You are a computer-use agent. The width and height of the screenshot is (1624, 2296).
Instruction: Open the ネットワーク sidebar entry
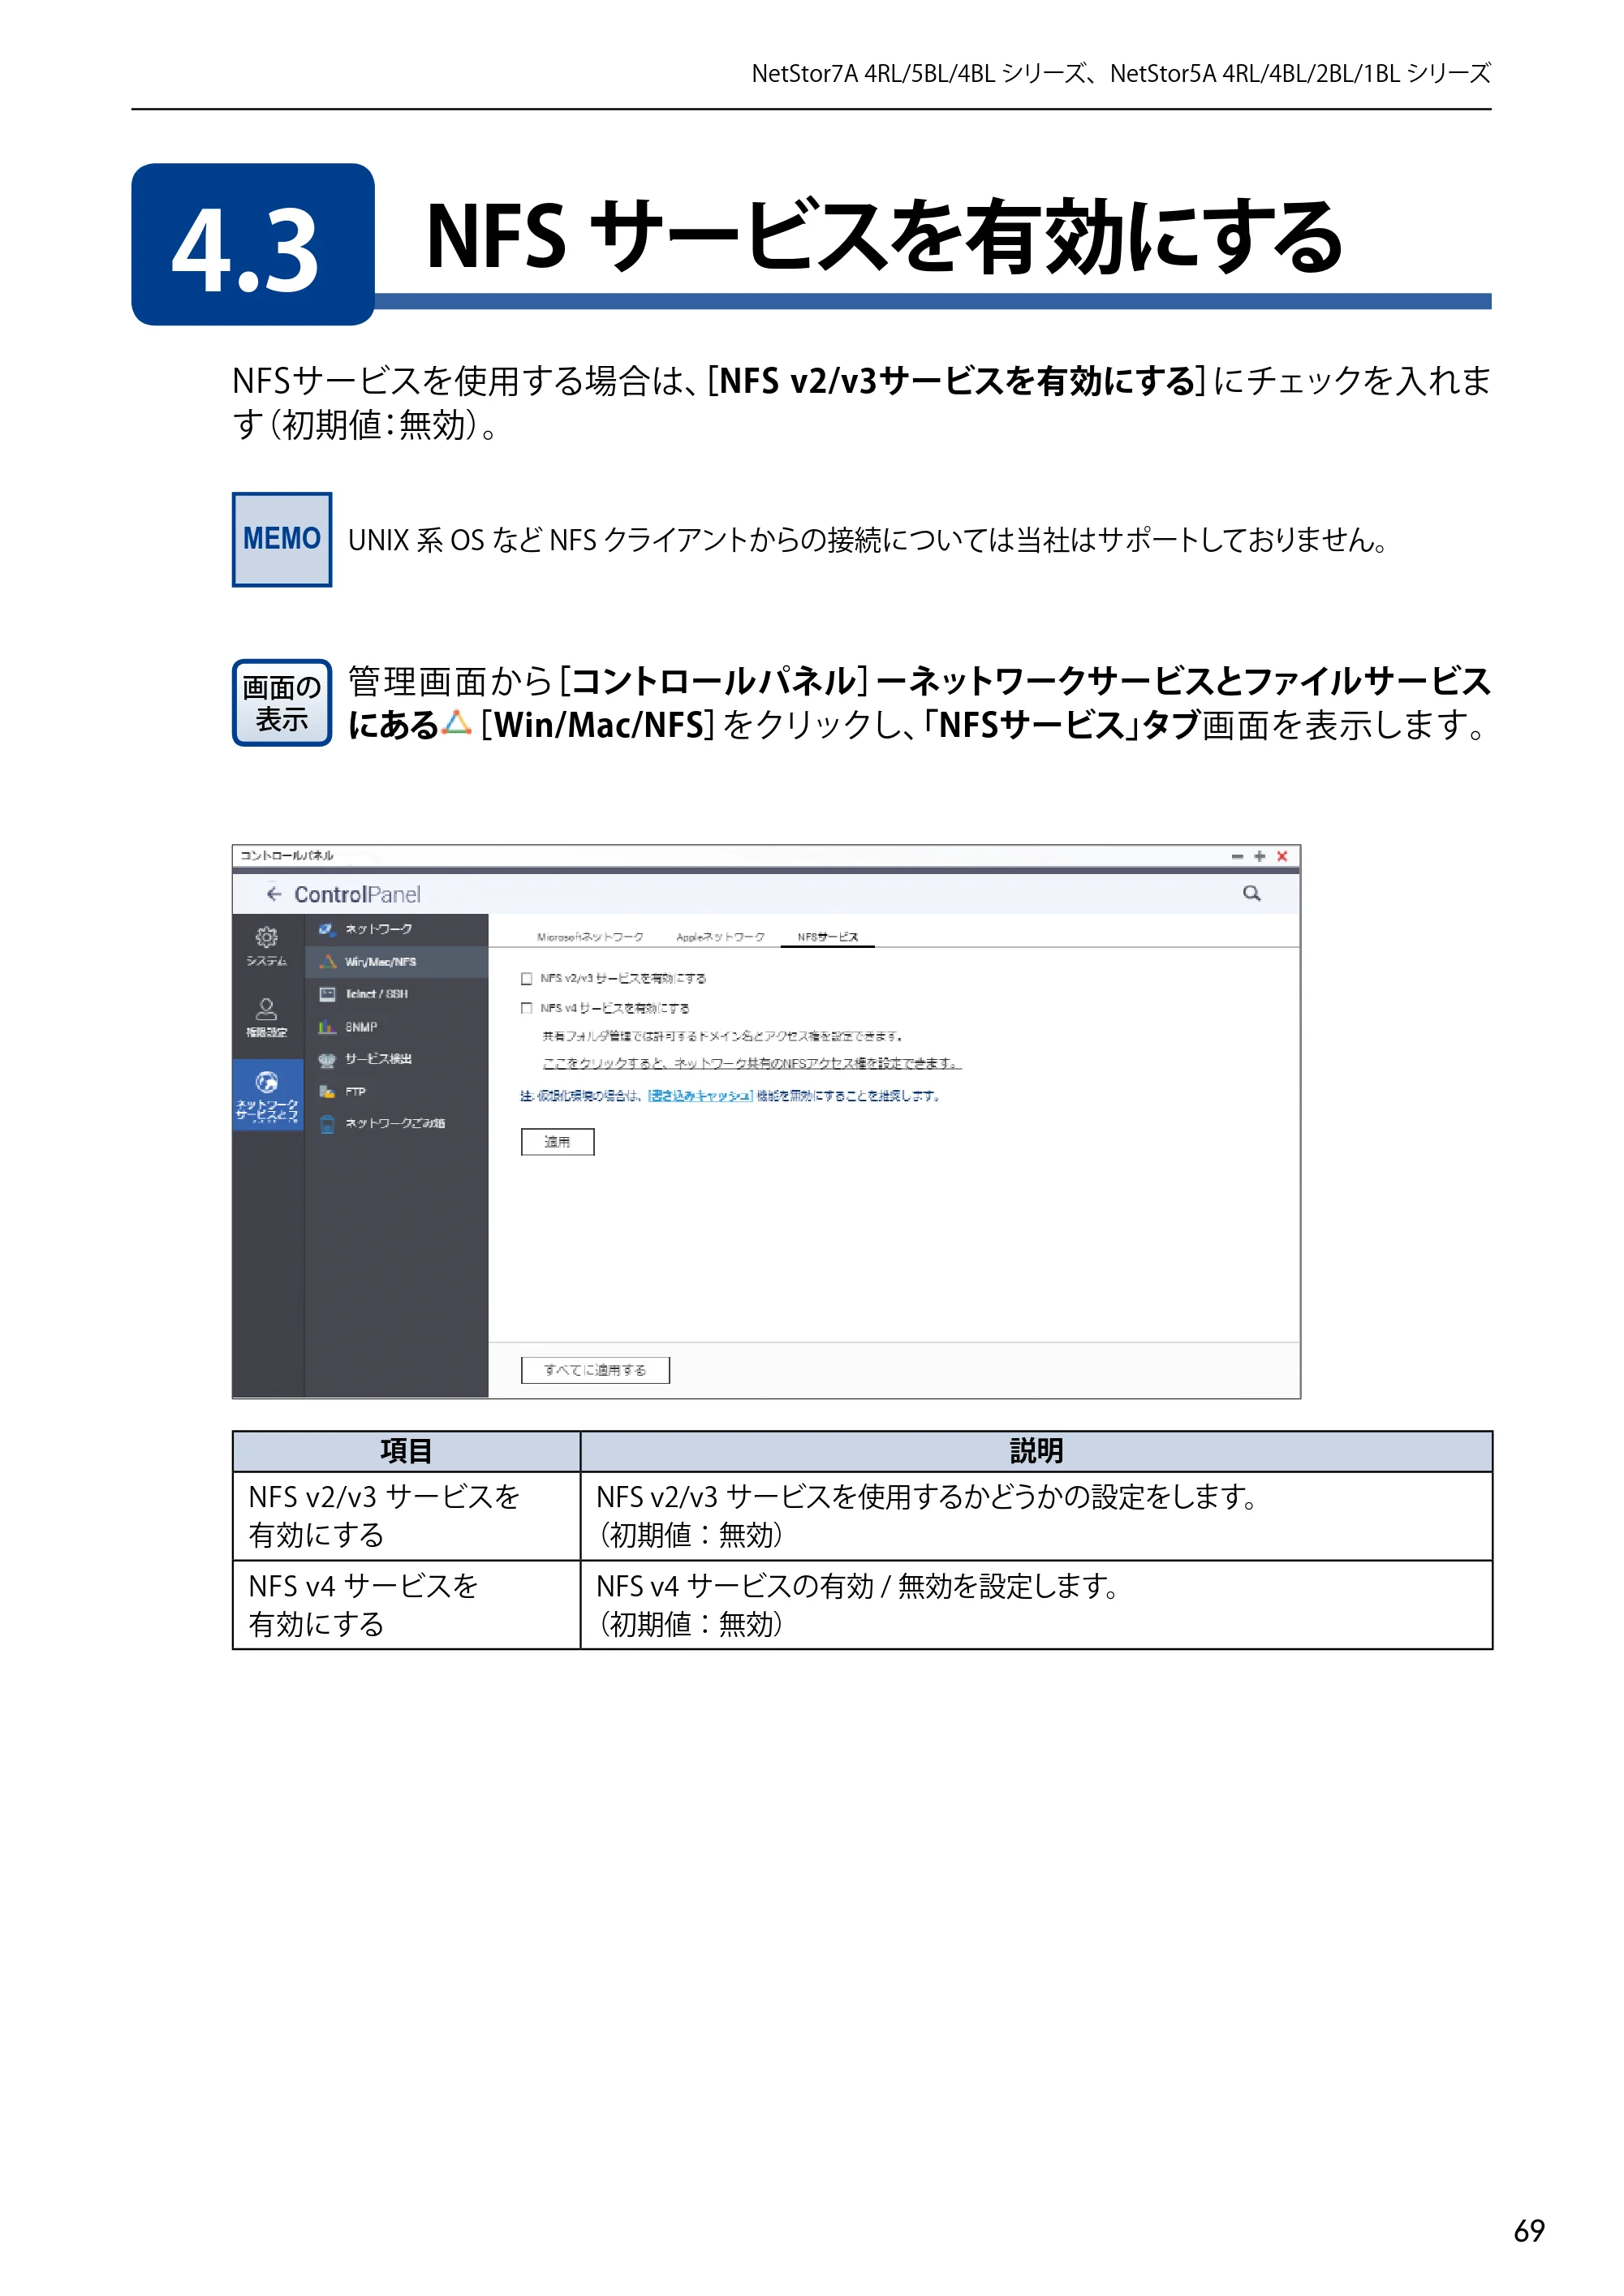396,929
